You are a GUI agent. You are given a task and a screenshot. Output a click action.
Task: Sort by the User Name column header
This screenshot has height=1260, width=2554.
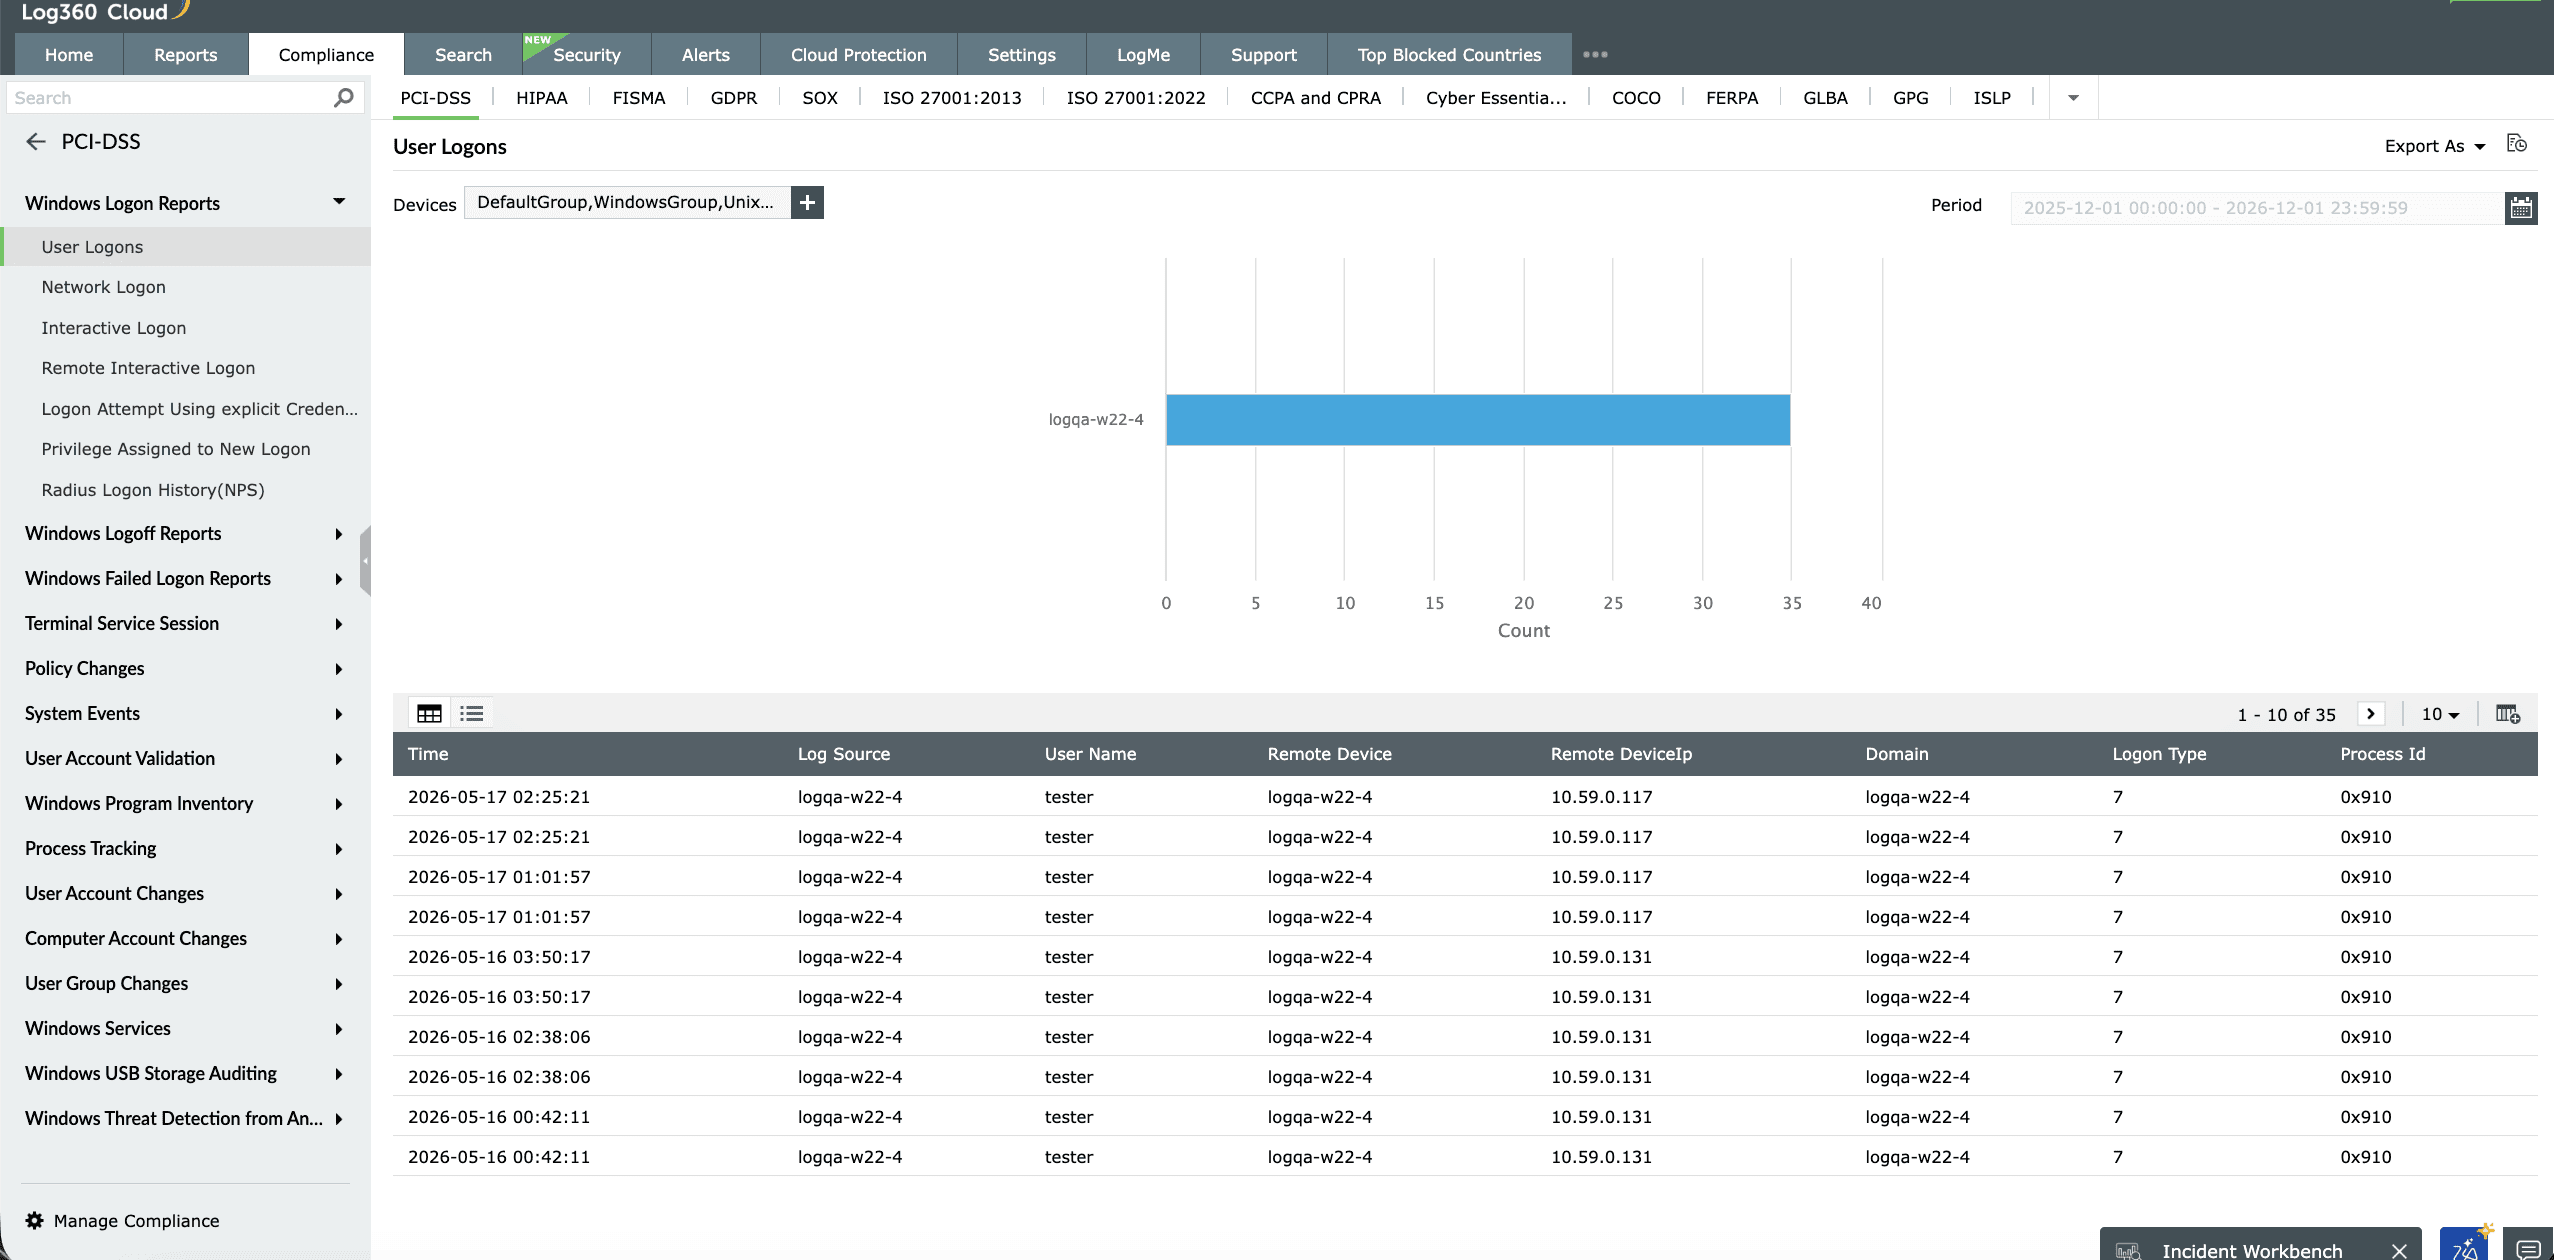1090,754
